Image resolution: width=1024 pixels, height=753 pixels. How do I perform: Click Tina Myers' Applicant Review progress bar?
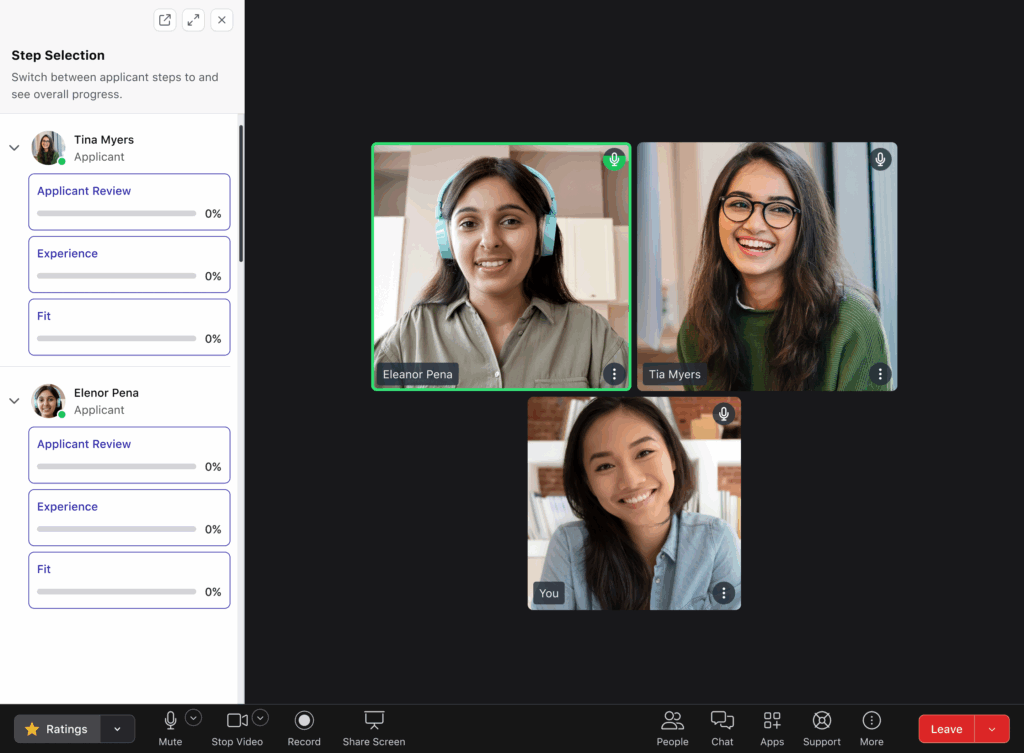pyautogui.click(x=116, y=214)
